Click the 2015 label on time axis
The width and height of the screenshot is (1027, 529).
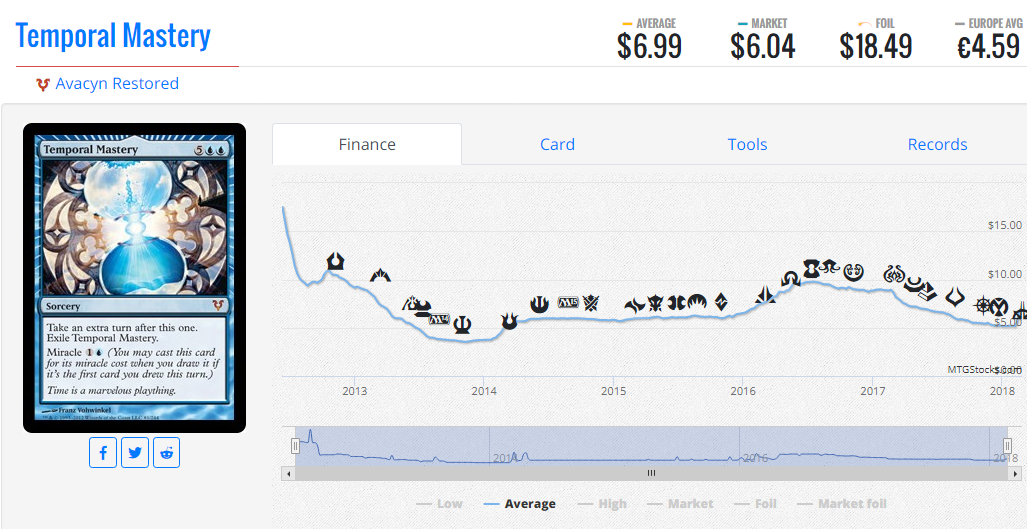click(613, 392)
